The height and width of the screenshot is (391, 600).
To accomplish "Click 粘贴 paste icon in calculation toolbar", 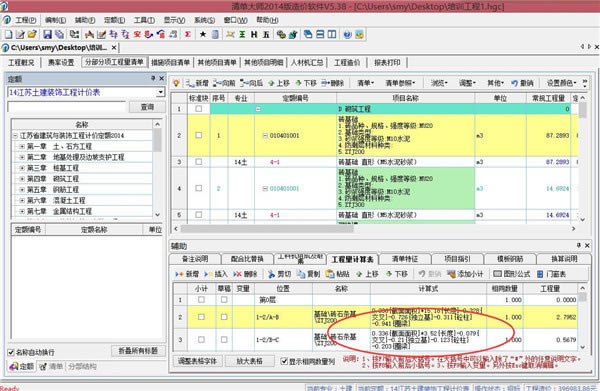I will 338,274.
